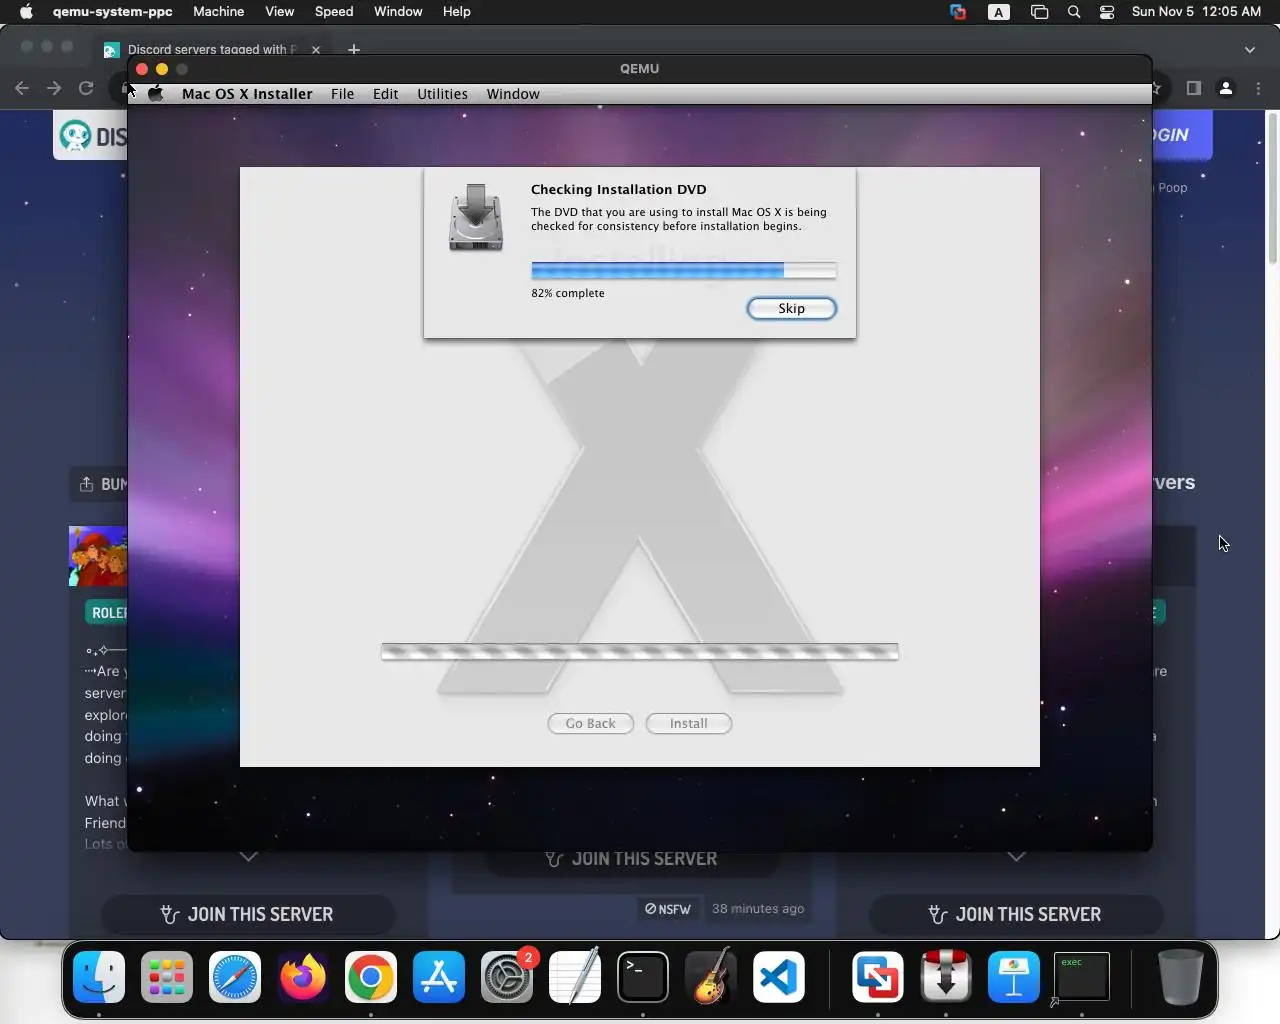1280x1024 pixels.
Task: Click the server avatar thumbnail on the webpage
Action: (x=98, y=556)
